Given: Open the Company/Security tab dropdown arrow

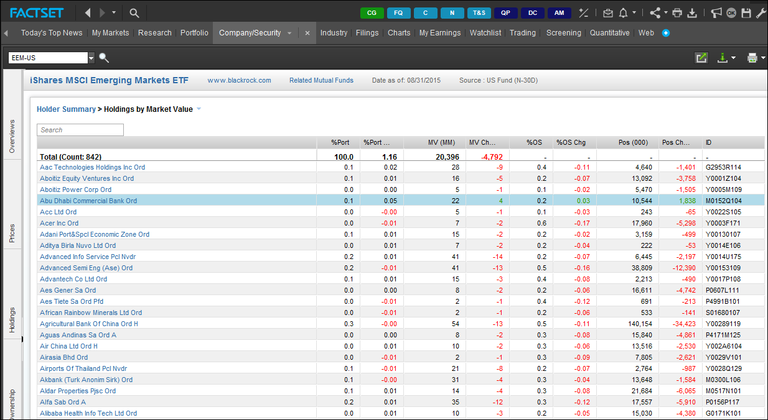Looking at the screenshot, I should tap(289, 33).
